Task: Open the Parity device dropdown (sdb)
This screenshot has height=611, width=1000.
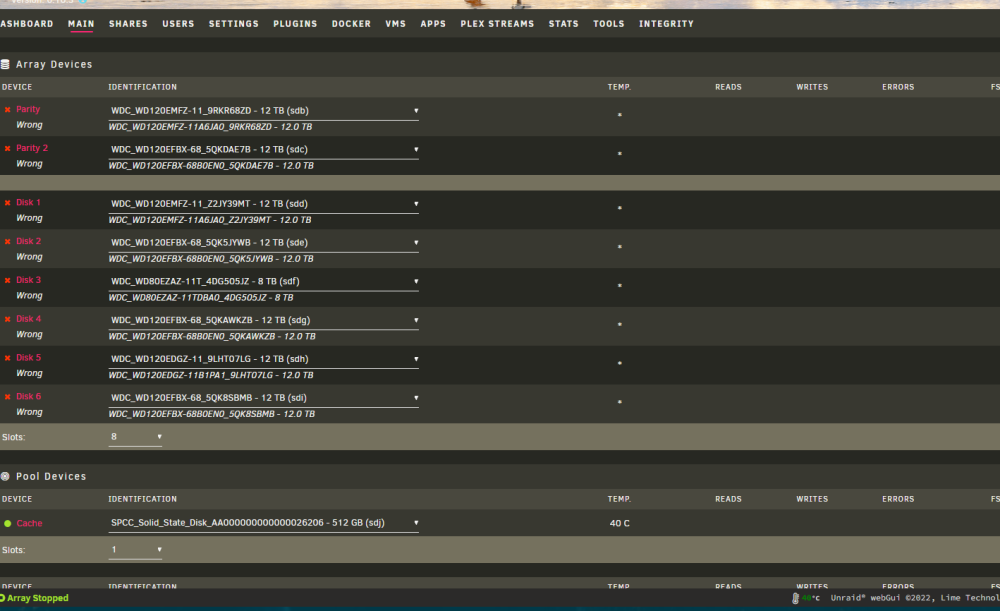Action: [x=263, y=111]
